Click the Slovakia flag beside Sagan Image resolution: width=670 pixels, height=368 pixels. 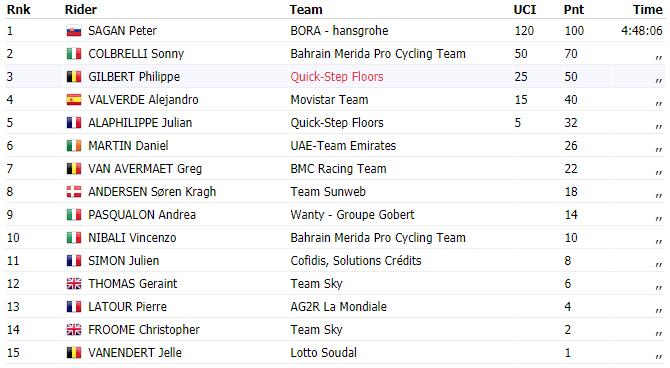click(x=74, y=31)
